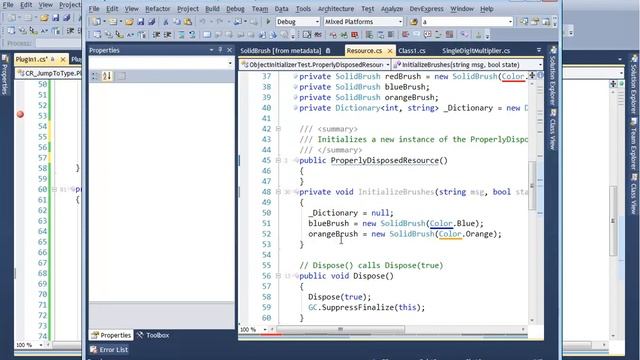Click the New Project icon
The image size is (640, 360).
click(97, 22)
